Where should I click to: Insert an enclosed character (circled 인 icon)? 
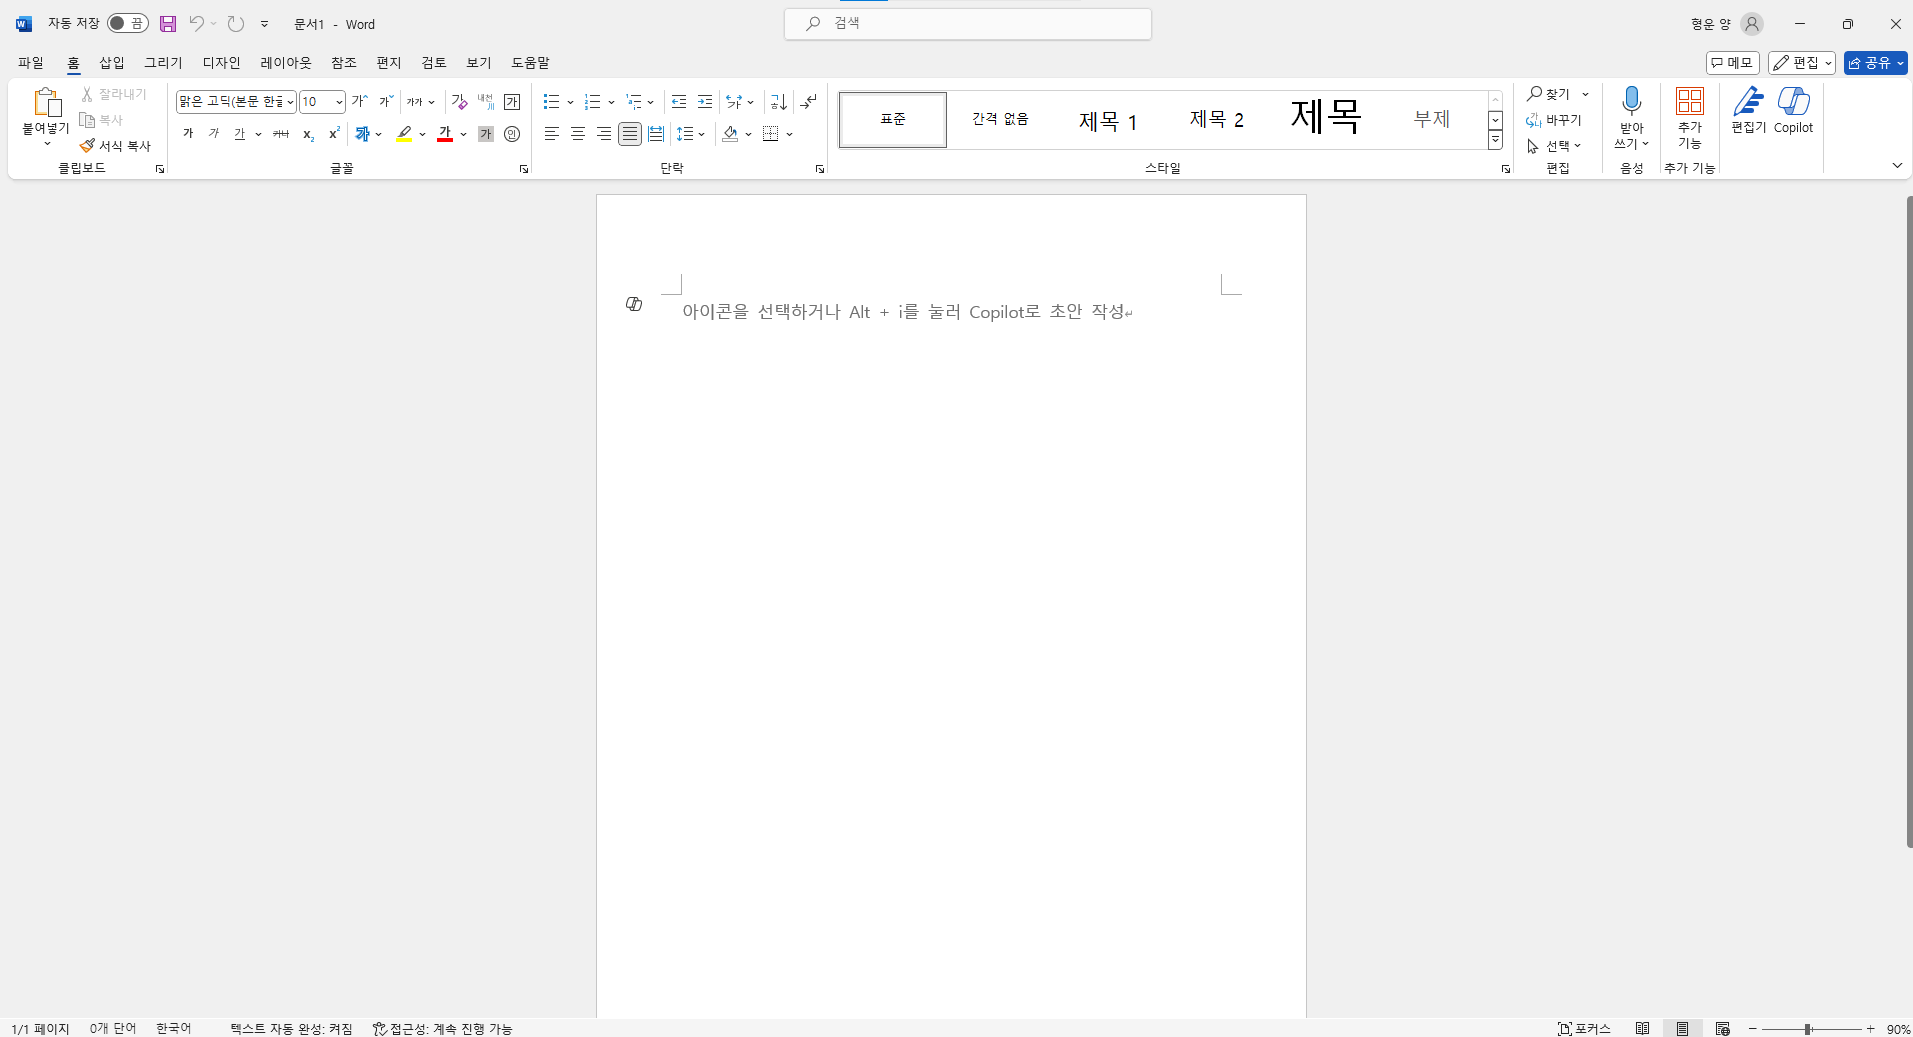click(512, 134)
